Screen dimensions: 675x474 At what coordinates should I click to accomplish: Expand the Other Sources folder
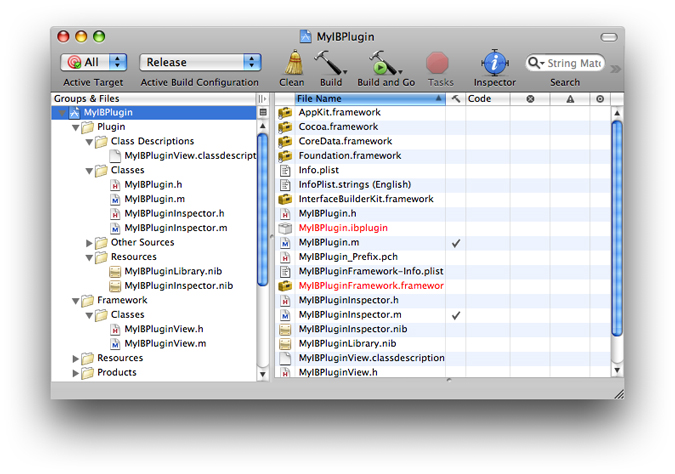click(90, 243)
